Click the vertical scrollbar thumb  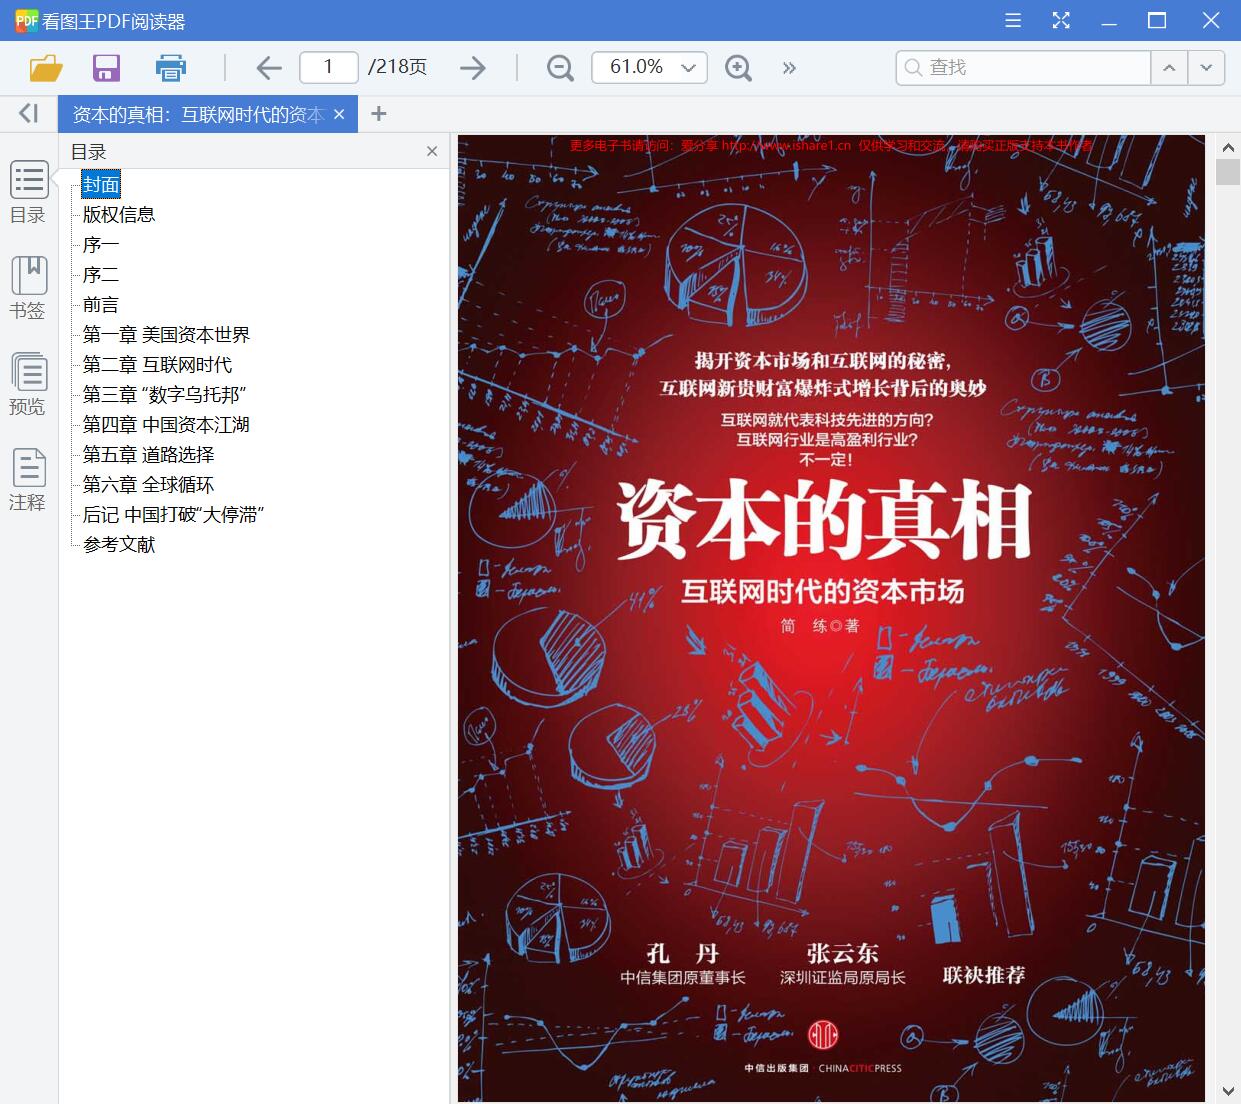coord(1228,172)
